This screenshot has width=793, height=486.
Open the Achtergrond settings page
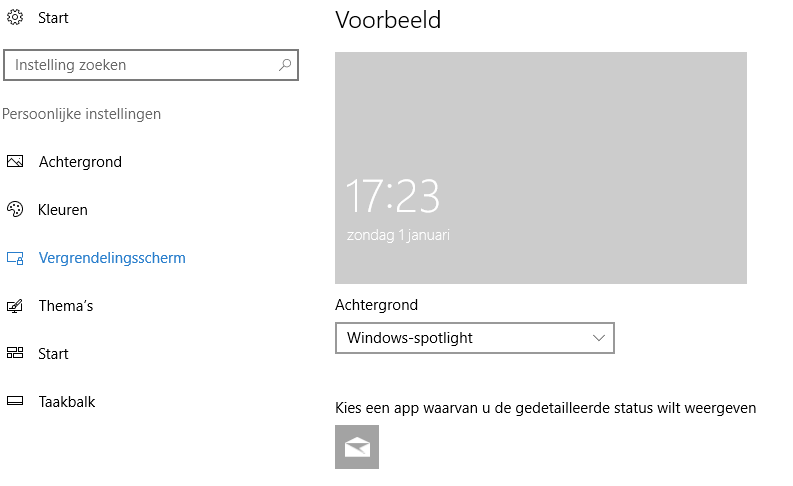tap(80, 162)
